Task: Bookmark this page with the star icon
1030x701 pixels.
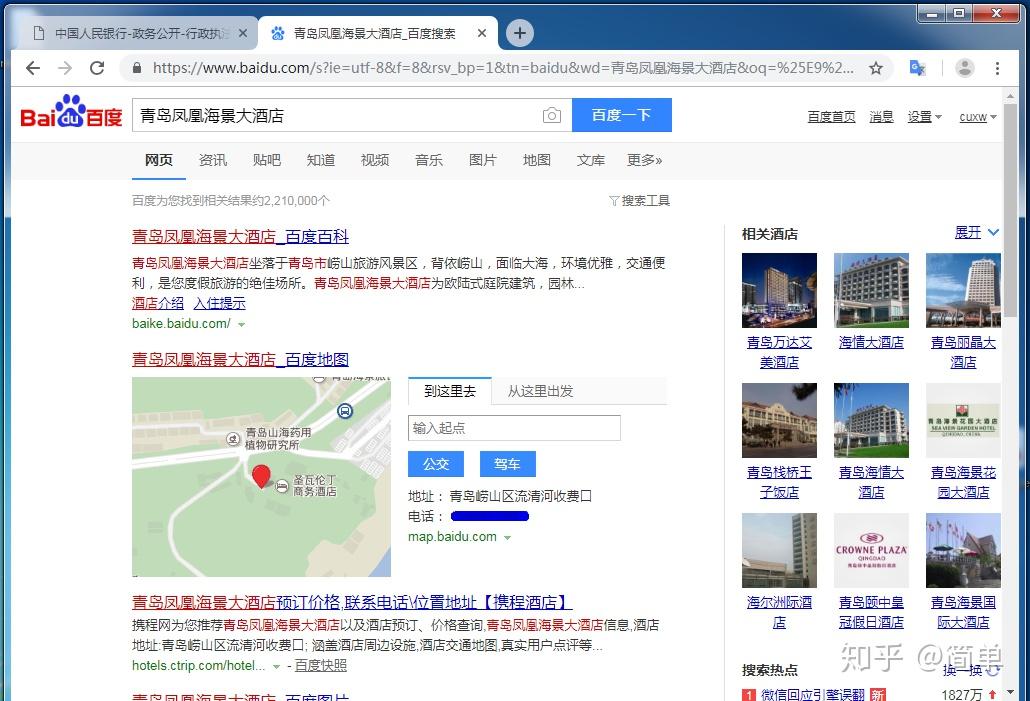Action: [x=876, y=68]
